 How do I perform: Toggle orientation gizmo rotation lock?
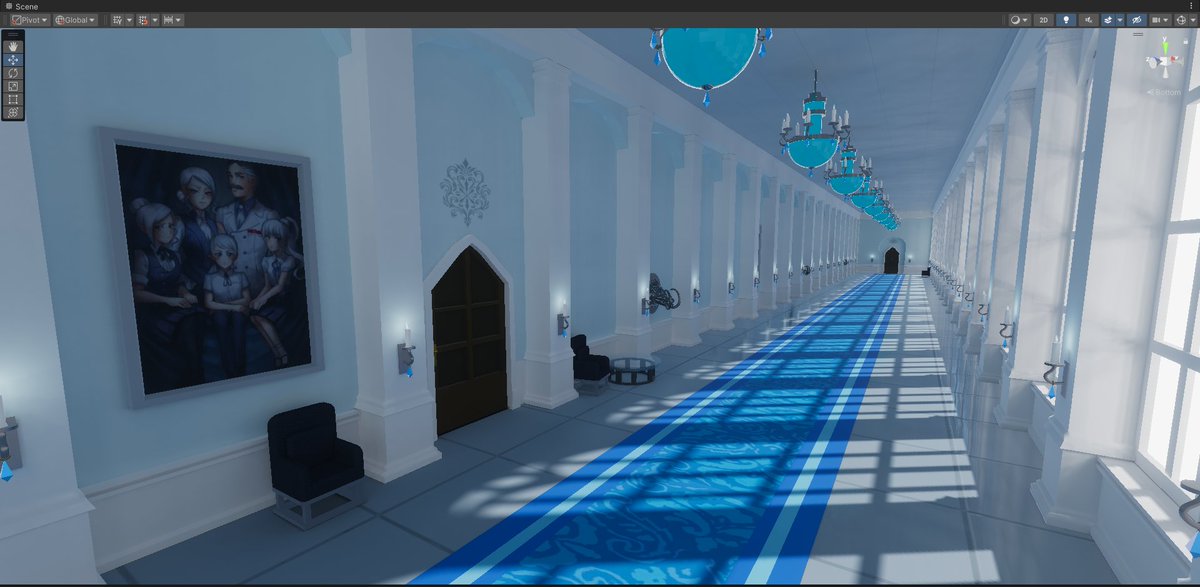[1186, 42]
